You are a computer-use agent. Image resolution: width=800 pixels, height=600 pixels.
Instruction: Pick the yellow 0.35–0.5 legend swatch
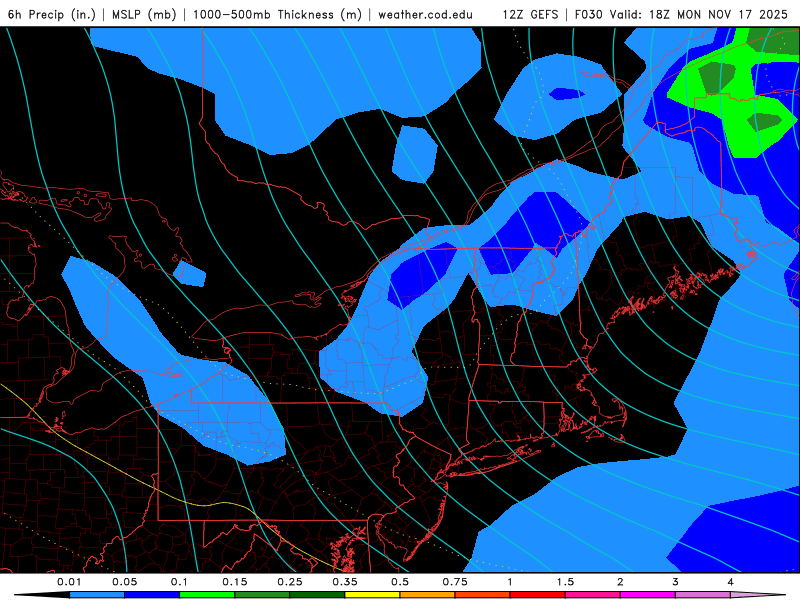(x=372, y=595)
